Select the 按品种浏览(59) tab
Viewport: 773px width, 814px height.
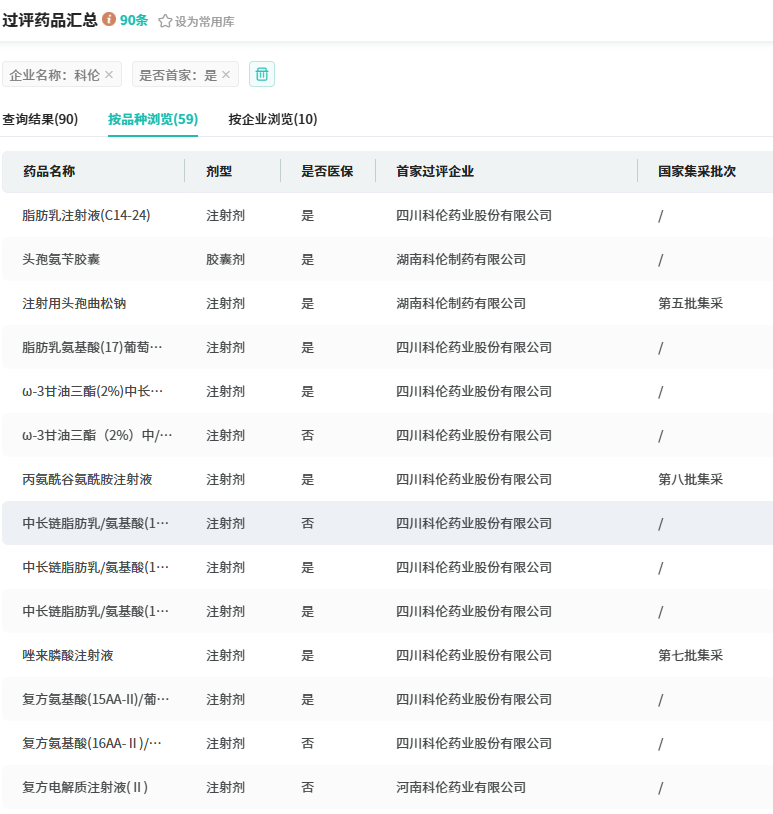tap(153, 119)
